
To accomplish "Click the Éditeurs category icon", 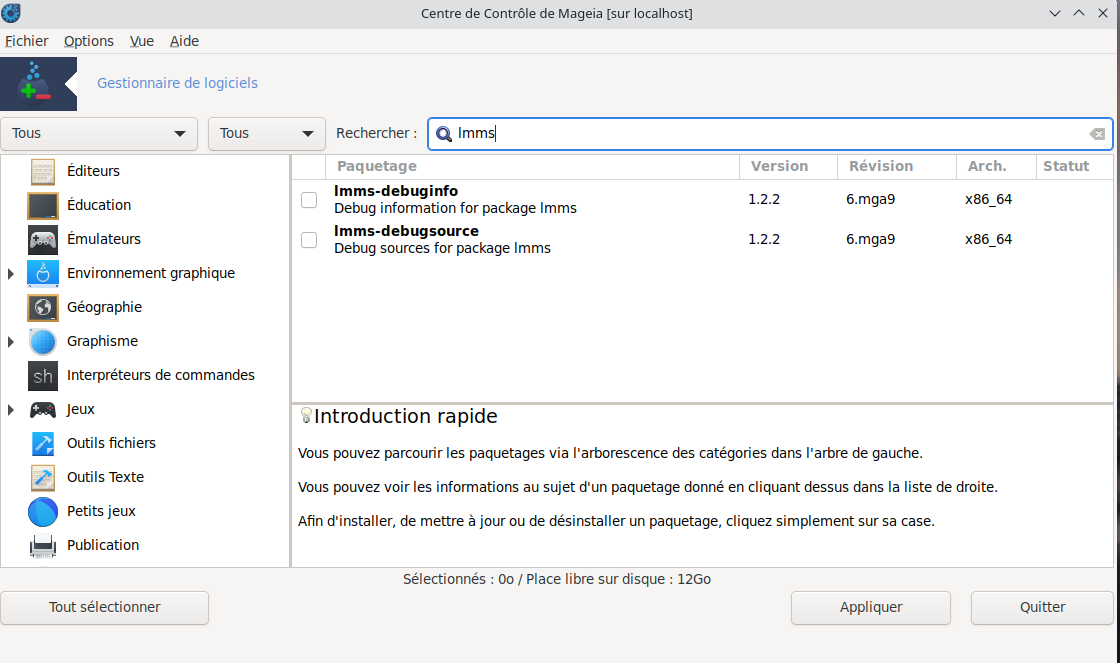I will (43, 171).
